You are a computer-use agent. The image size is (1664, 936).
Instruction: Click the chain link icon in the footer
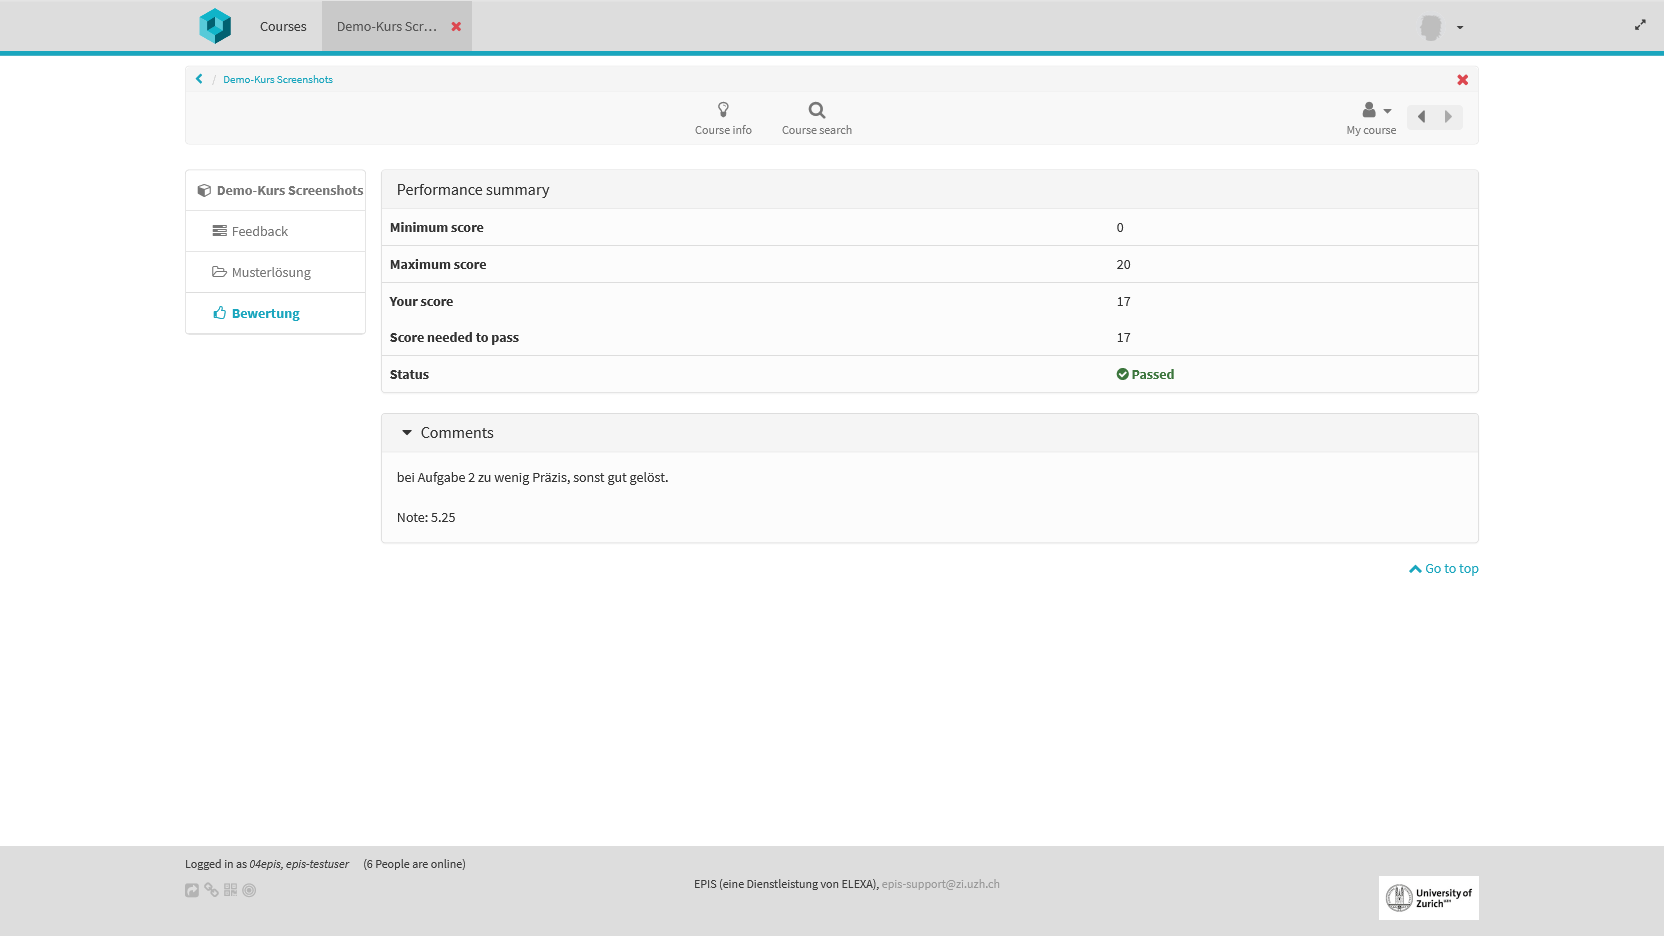click(211, 890)
